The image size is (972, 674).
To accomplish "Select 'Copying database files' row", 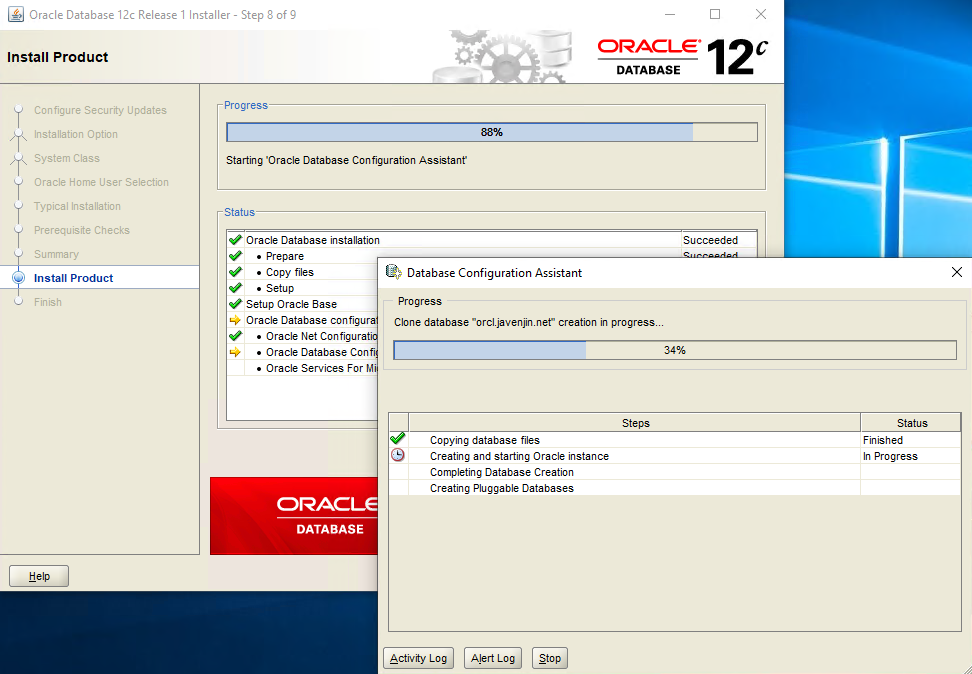I will point(675,440).
